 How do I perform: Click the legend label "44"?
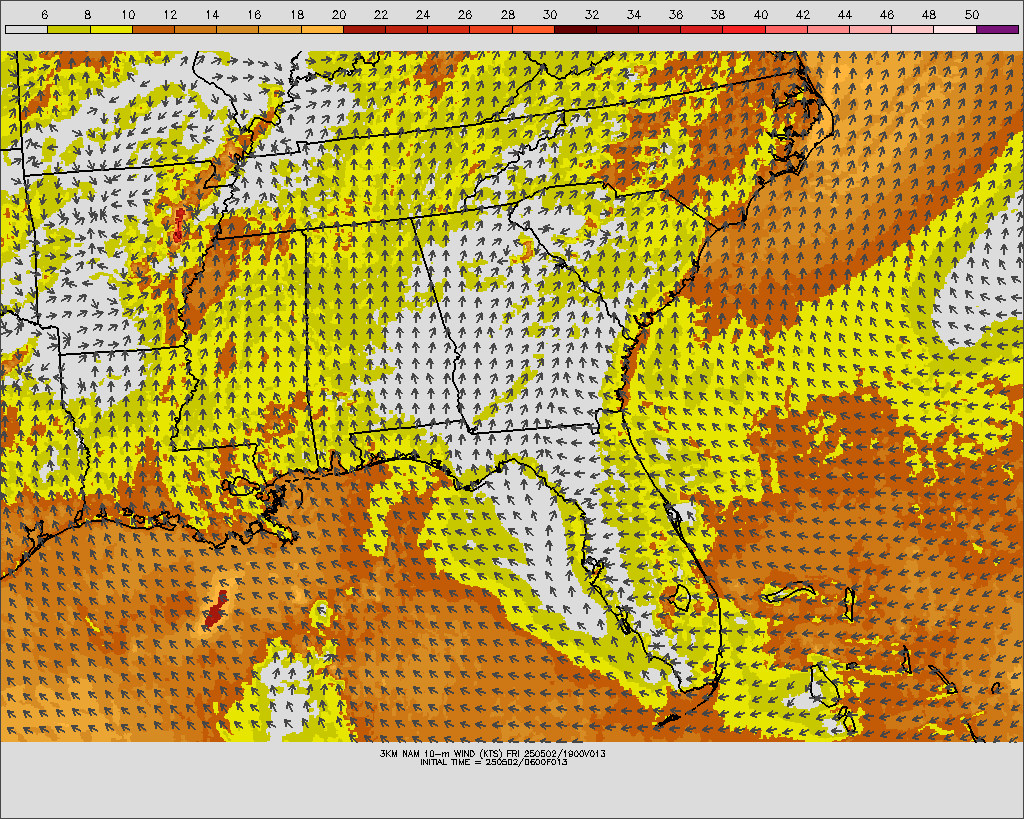click(845, 14)
